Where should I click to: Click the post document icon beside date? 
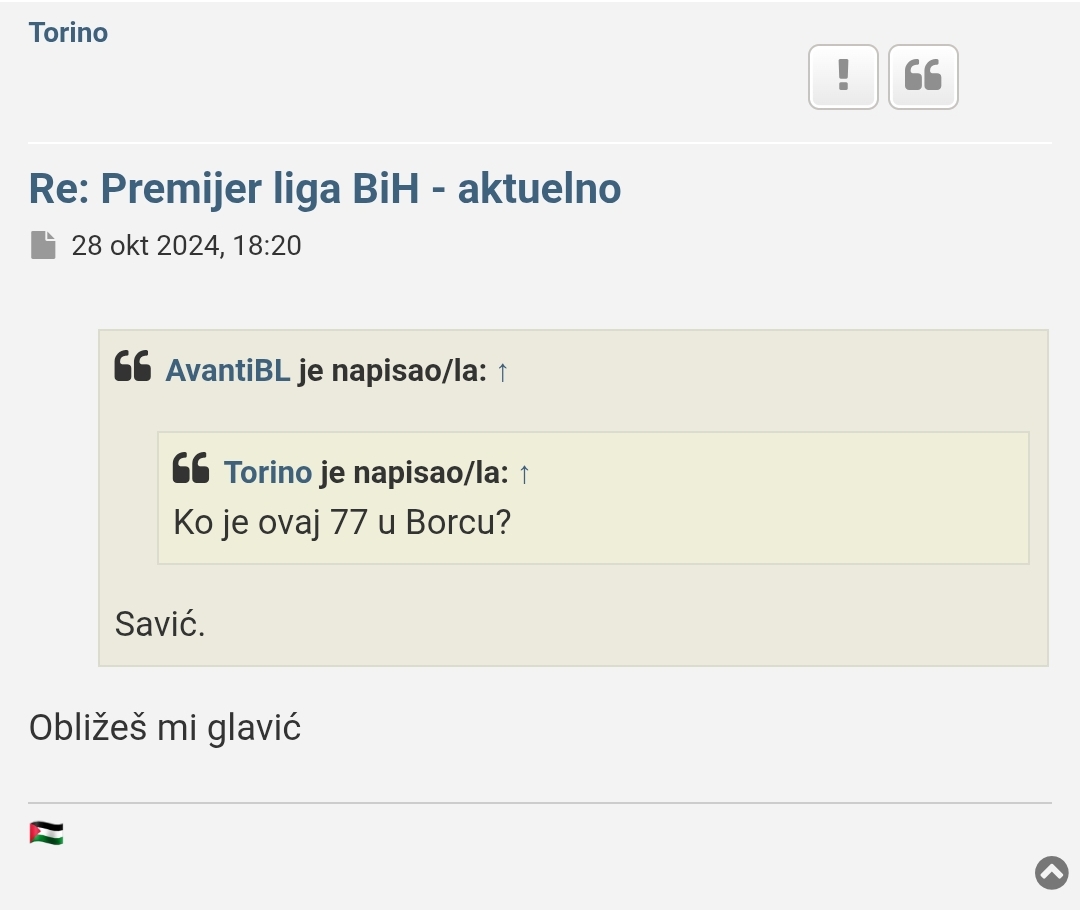click(x=43, y=245)
